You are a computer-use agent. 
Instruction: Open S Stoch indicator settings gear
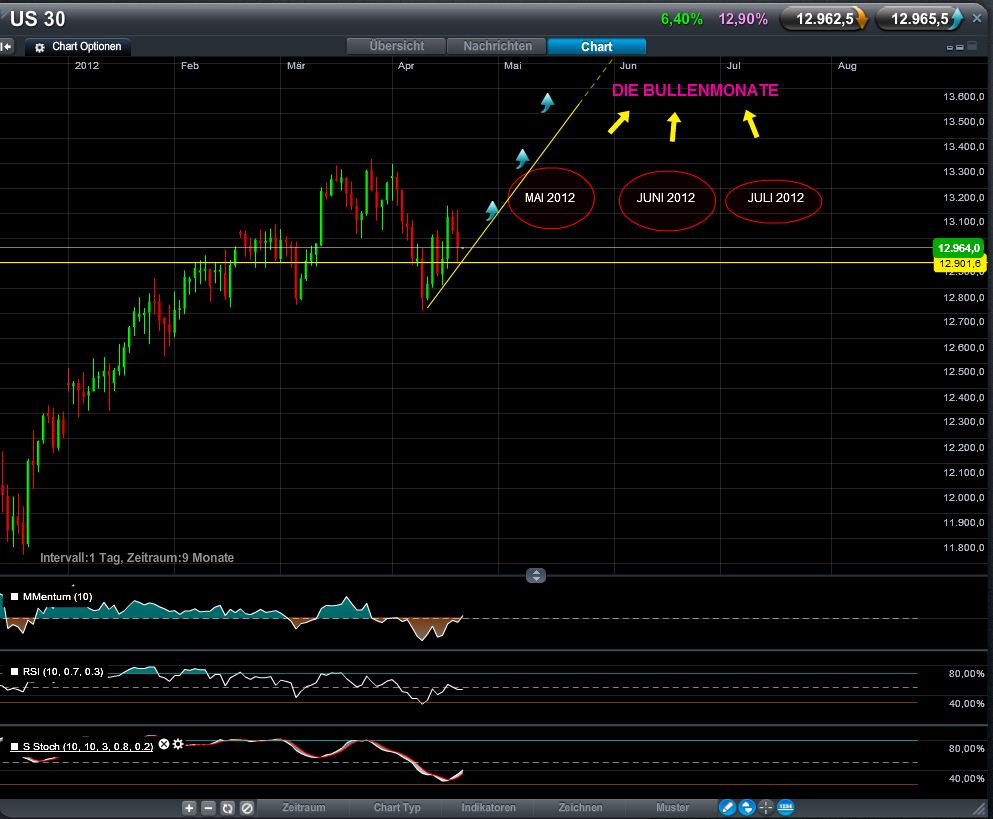click(178, 744)
